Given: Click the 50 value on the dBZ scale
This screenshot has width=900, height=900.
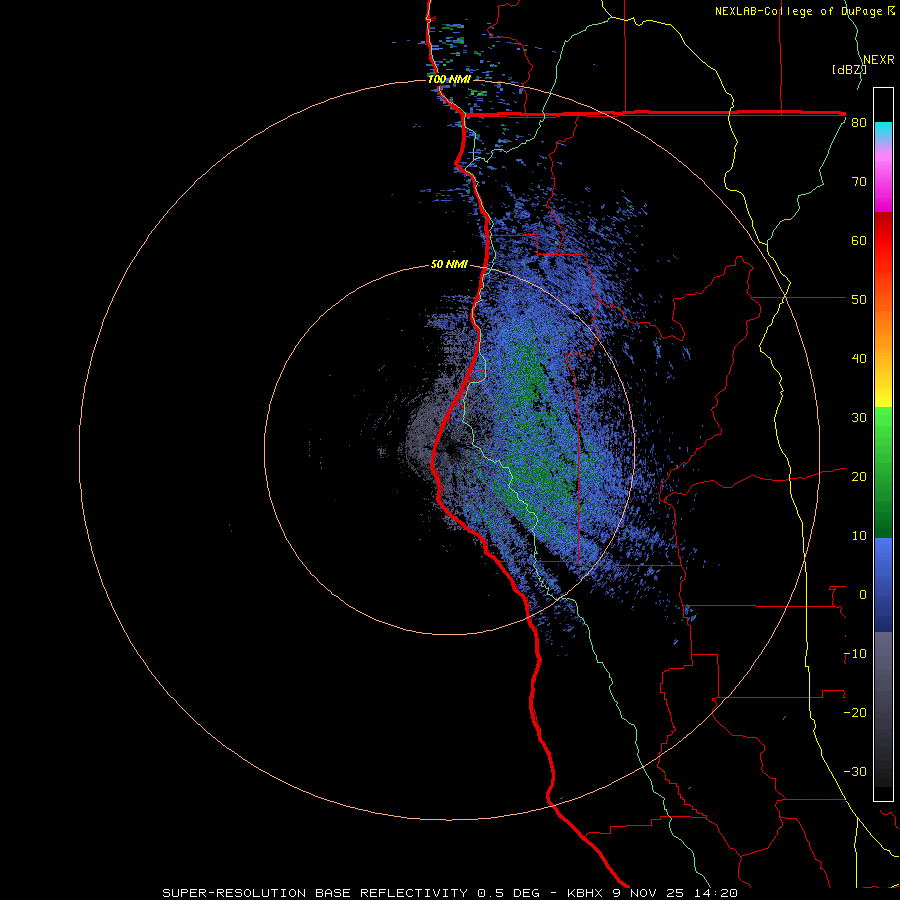Looking at the screenshot, I should (859, 300).
